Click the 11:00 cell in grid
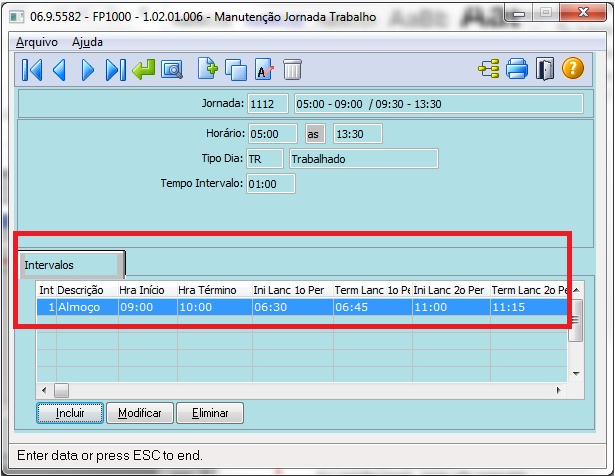This screenshot has height=476, width=615. click(451, 307)
